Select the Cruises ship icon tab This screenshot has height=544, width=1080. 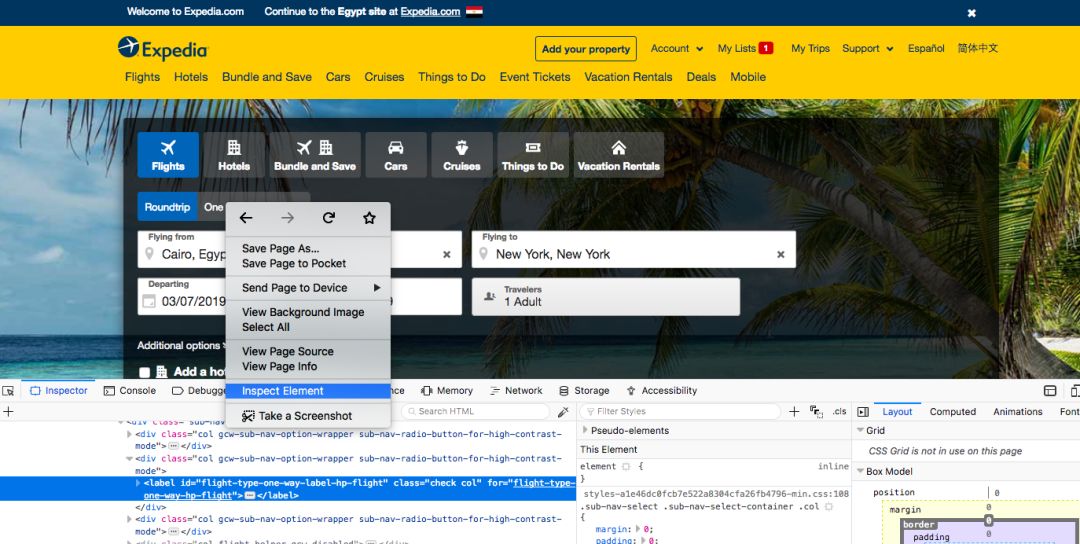point(461,155)
